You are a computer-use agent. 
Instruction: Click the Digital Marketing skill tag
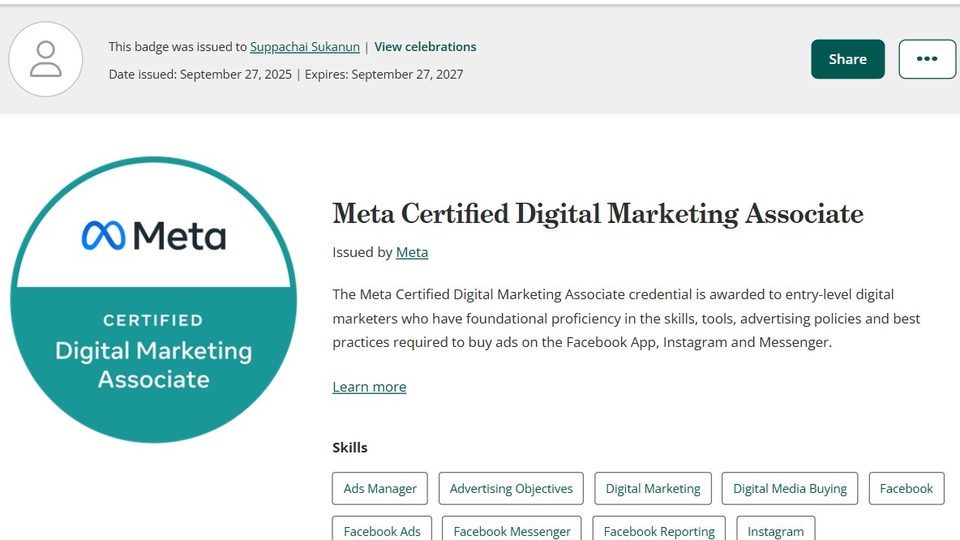(x=653, y=489)
